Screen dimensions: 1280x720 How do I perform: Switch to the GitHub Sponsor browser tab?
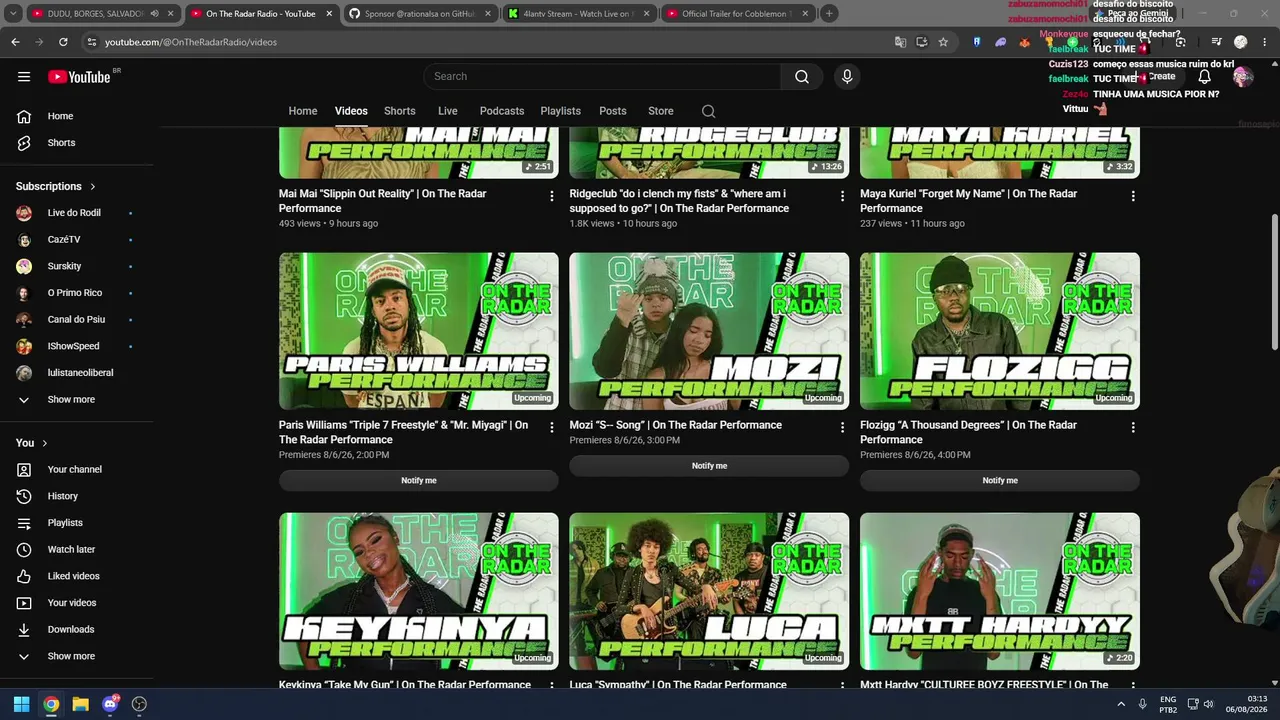[419, 14]
